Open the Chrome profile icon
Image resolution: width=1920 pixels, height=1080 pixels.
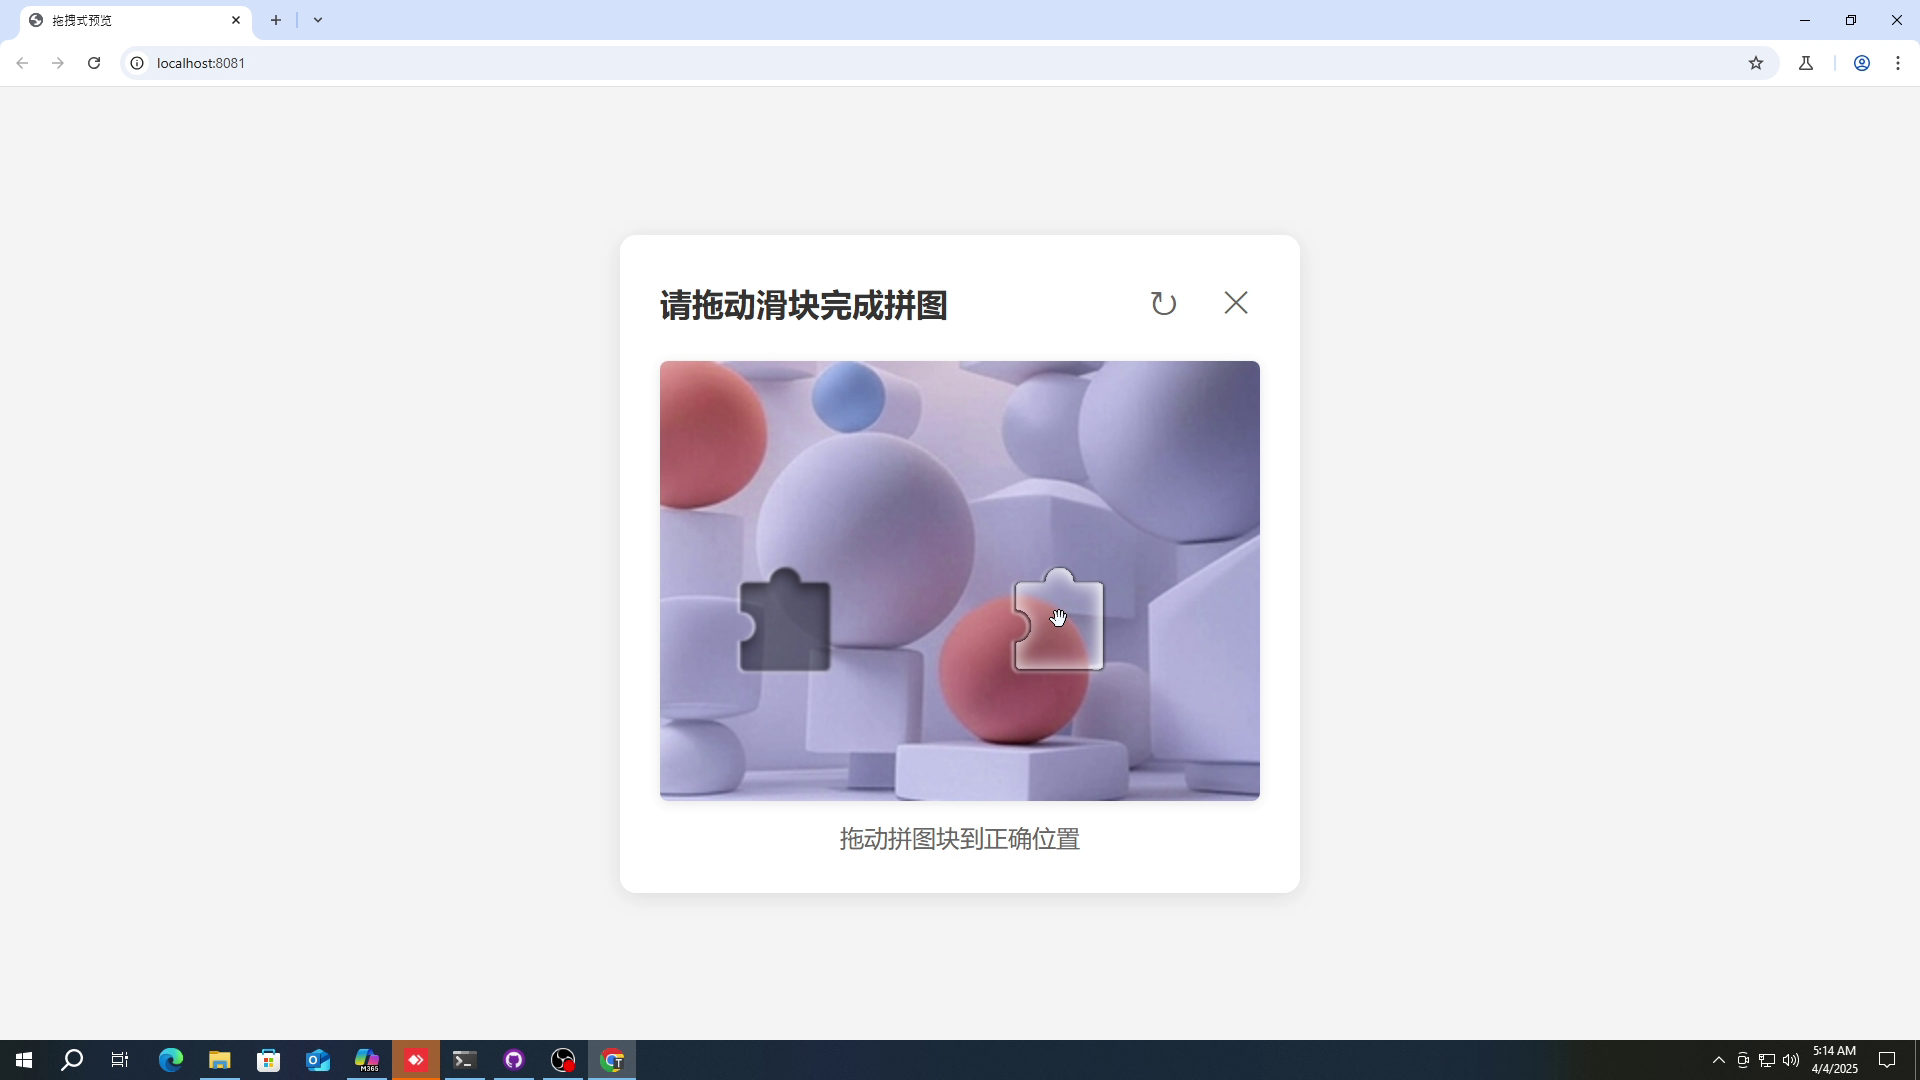coord(1862,63)
